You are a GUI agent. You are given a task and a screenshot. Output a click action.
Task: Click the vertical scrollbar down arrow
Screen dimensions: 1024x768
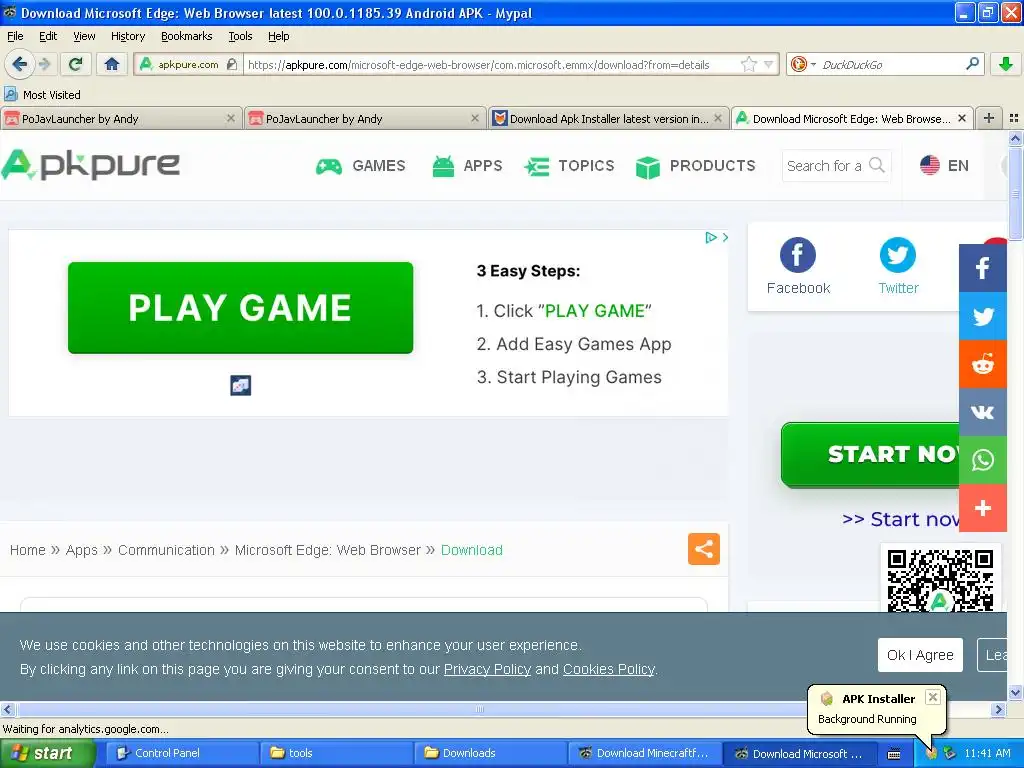1015,693
